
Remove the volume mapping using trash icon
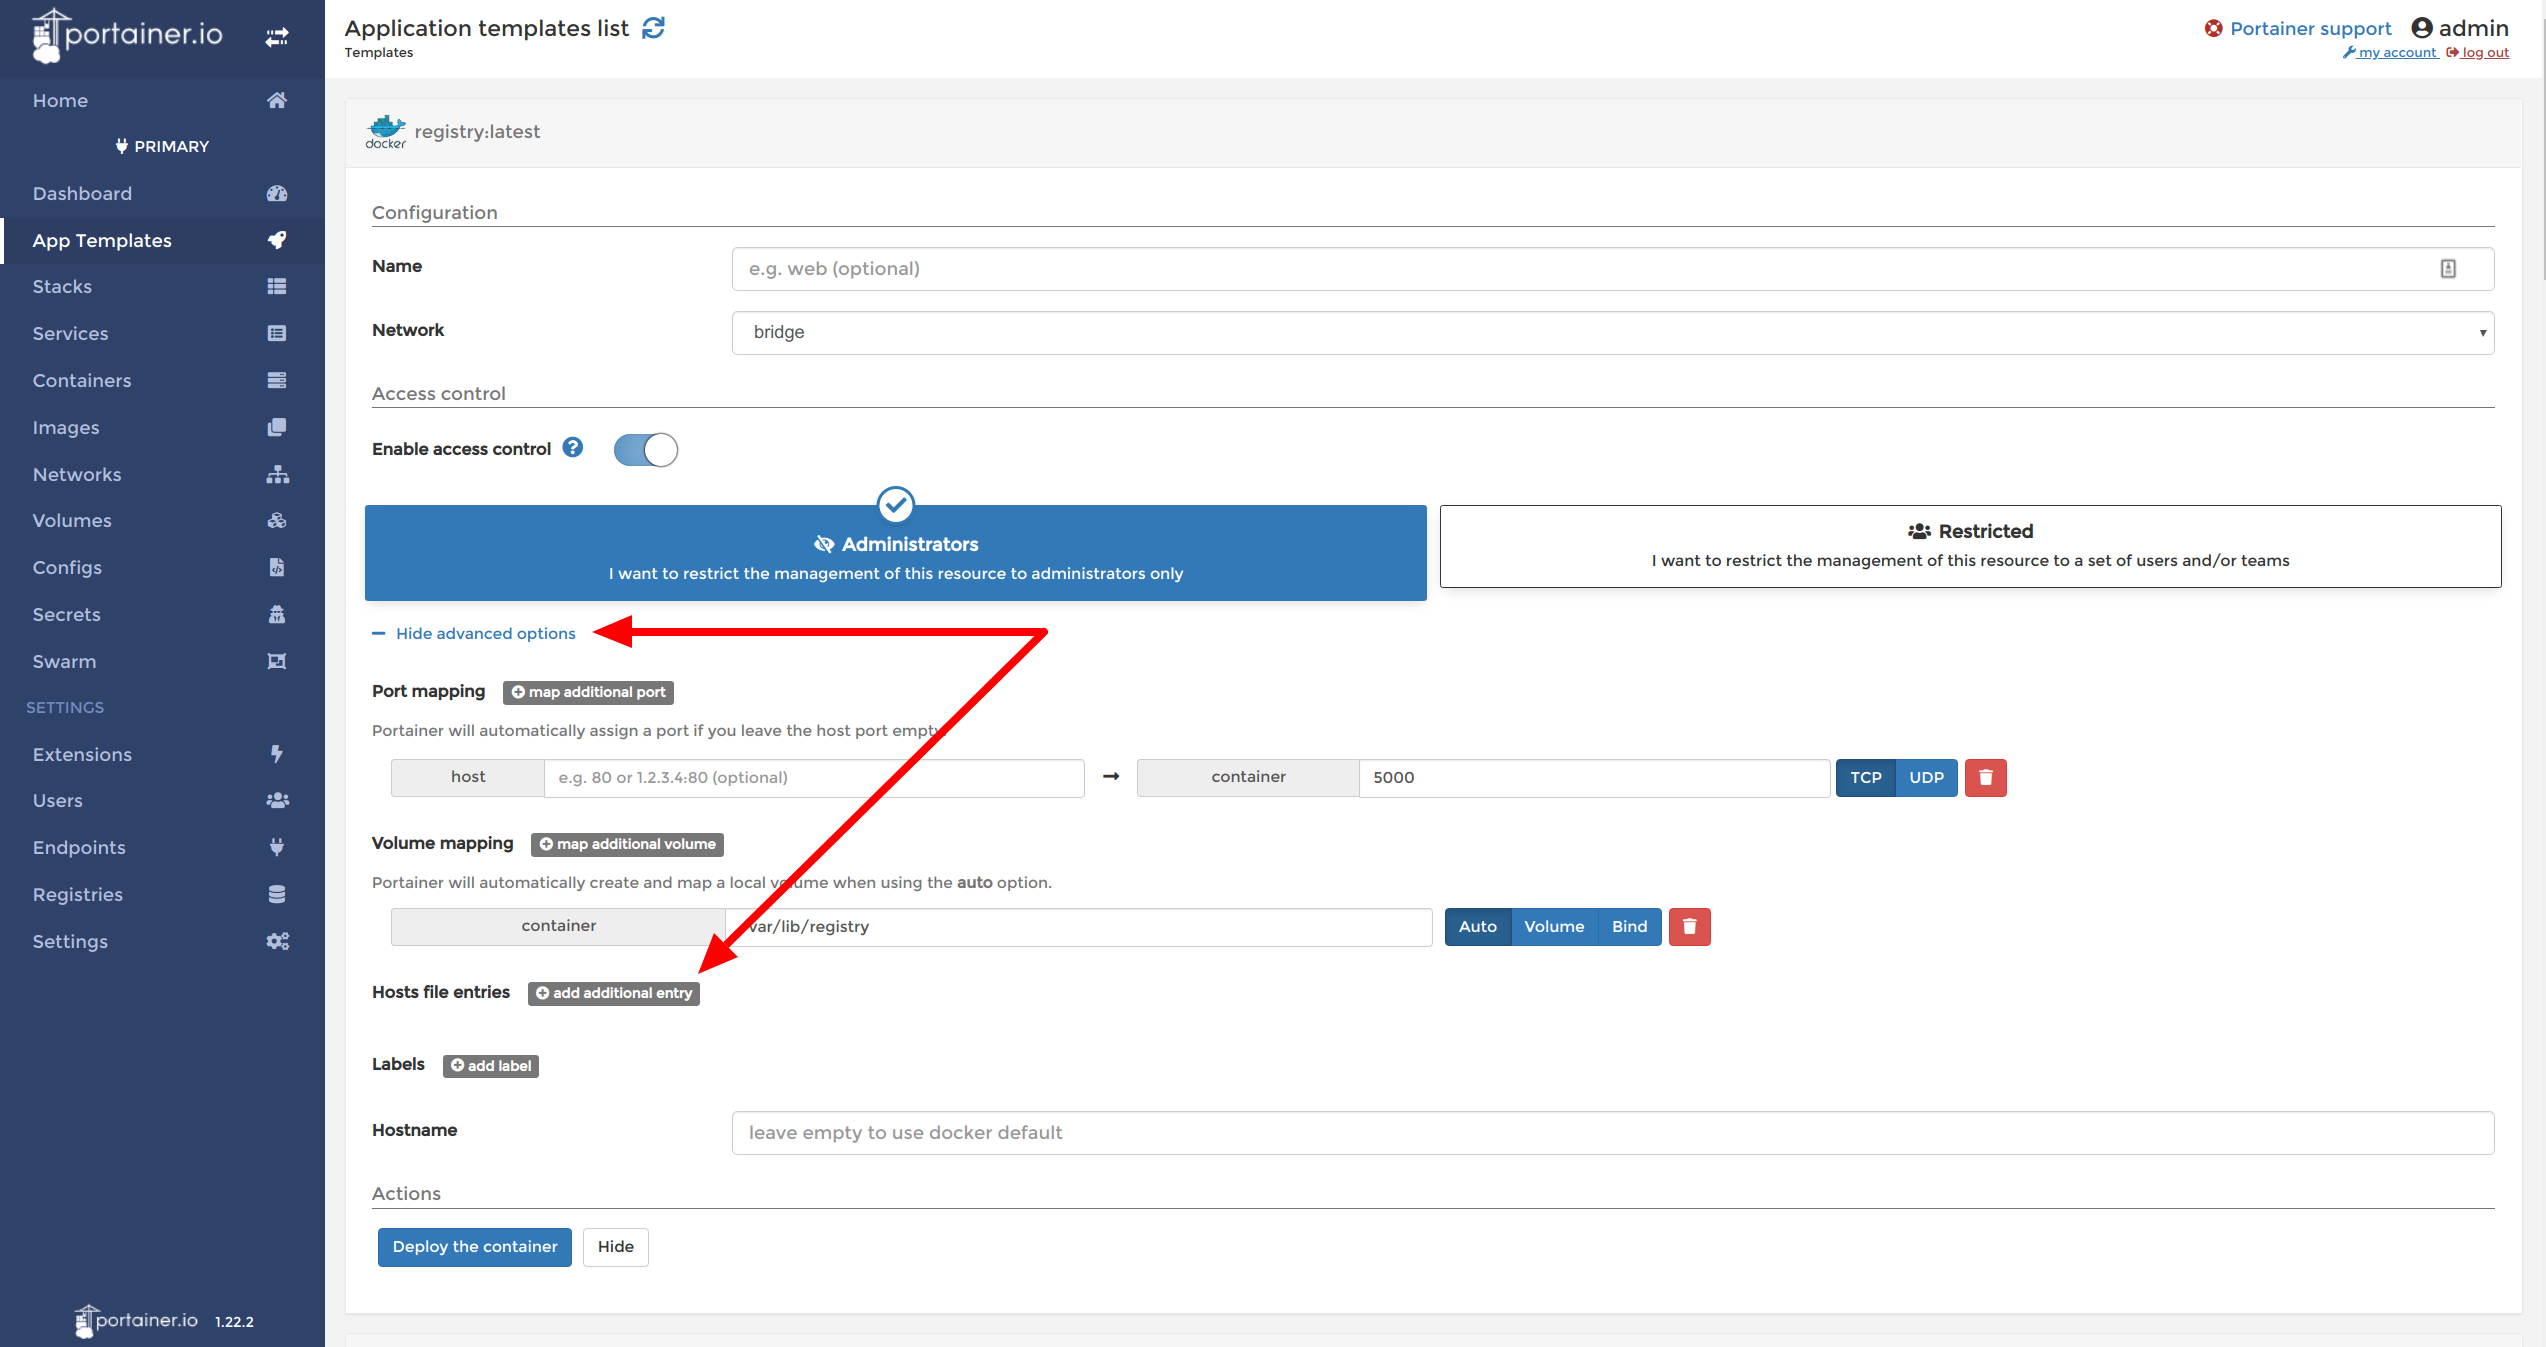[x=1689, y=926]
